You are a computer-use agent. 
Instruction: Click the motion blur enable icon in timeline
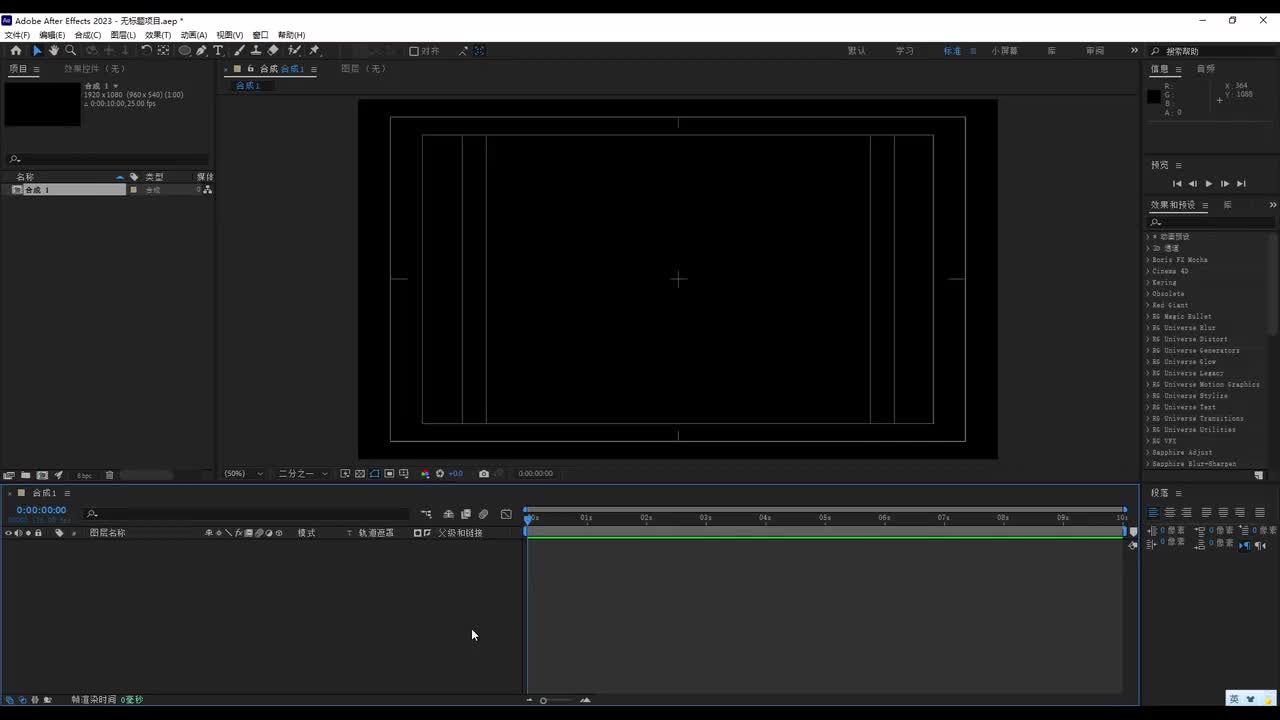483,514
